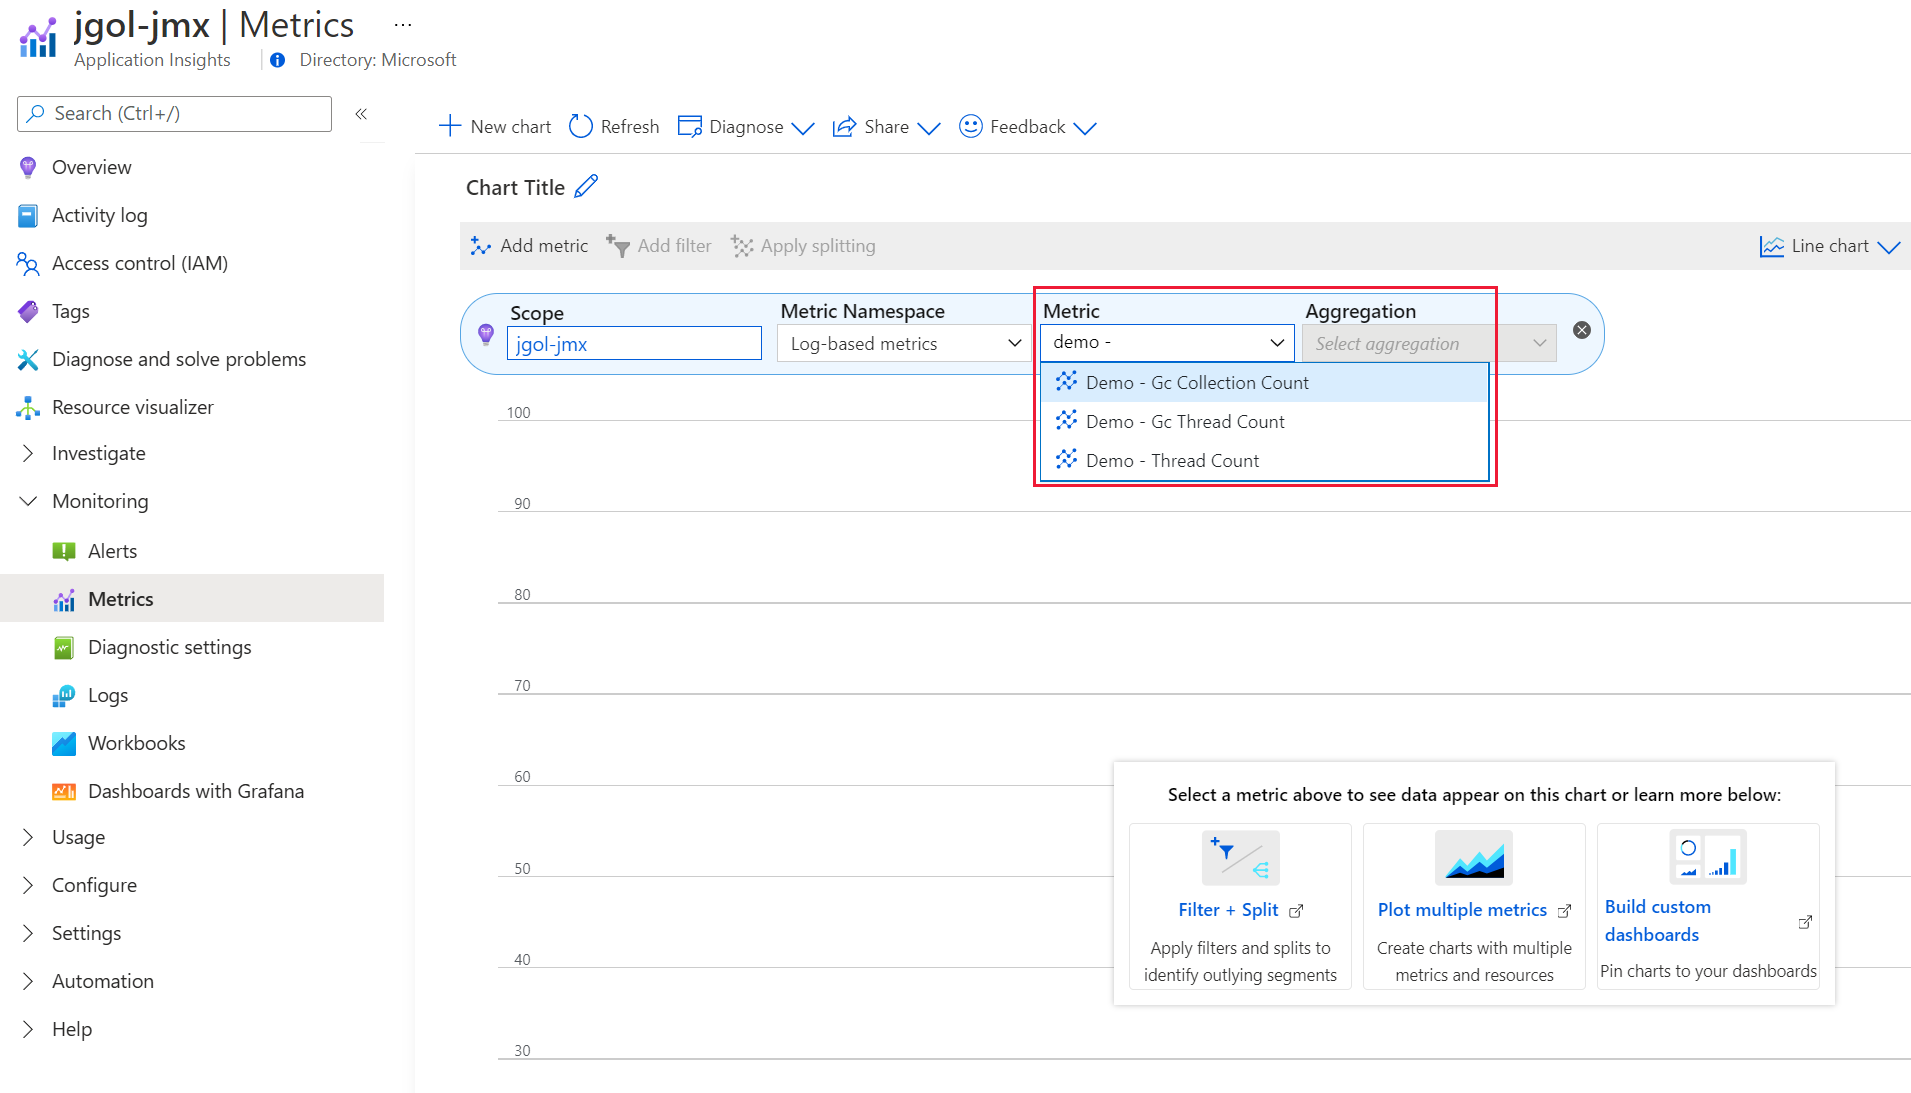
Task: Expand the Usage section
Action: (28, 837)
